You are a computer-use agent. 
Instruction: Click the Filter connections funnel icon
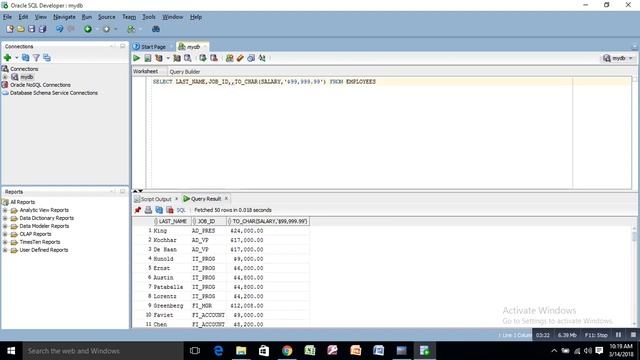coord(36,58)
